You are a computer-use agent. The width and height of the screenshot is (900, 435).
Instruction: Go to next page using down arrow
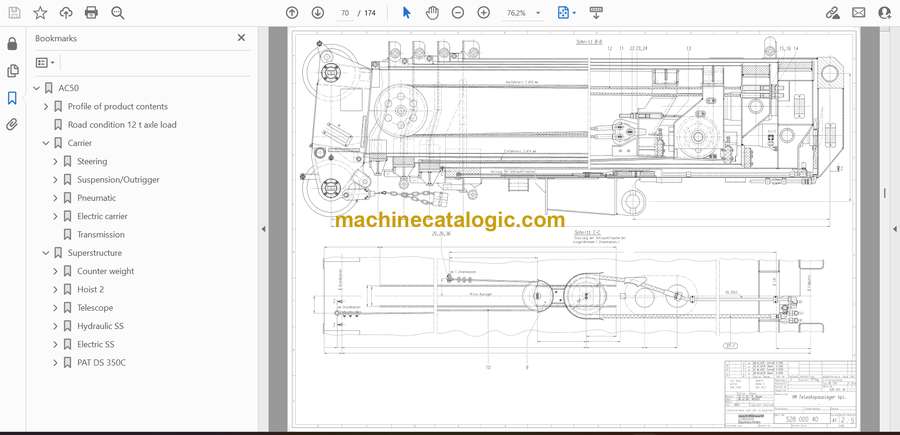click(x=318, y=13)
